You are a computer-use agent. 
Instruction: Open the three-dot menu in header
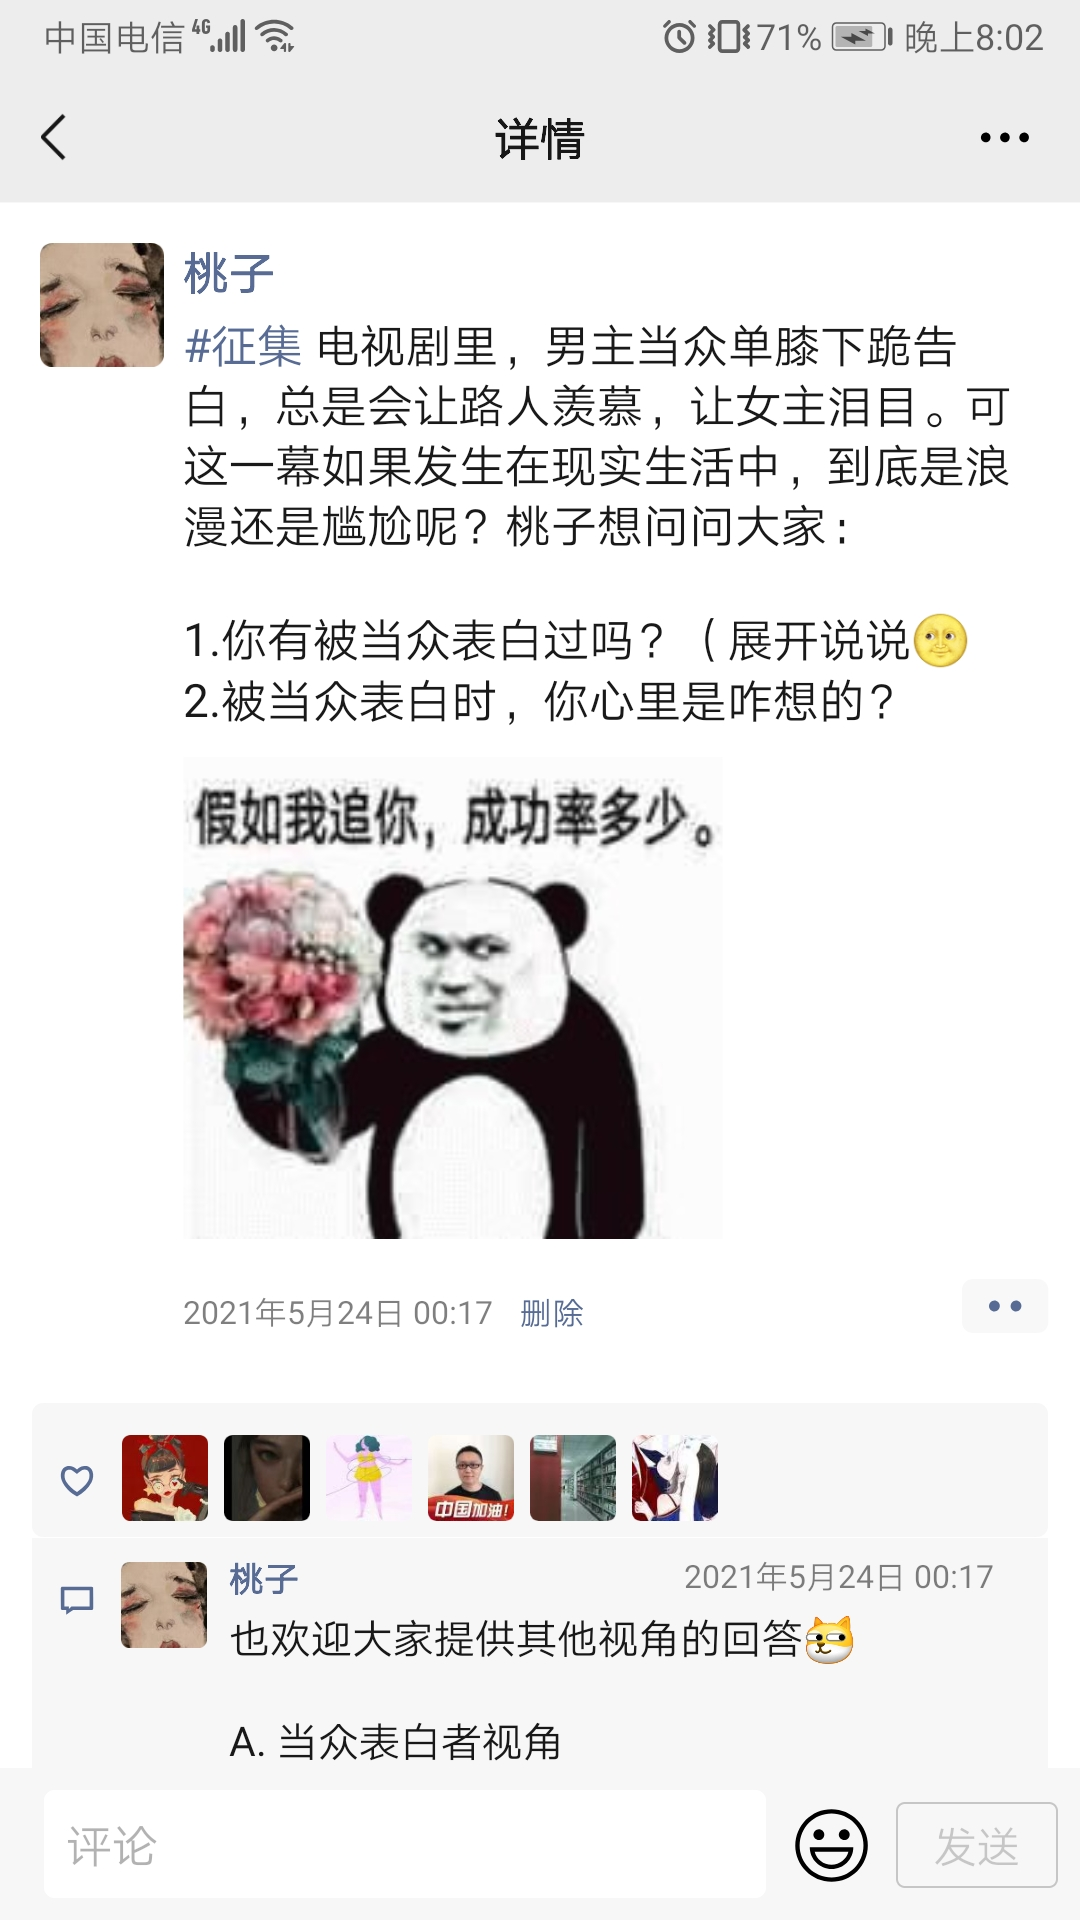point(1004,138)
